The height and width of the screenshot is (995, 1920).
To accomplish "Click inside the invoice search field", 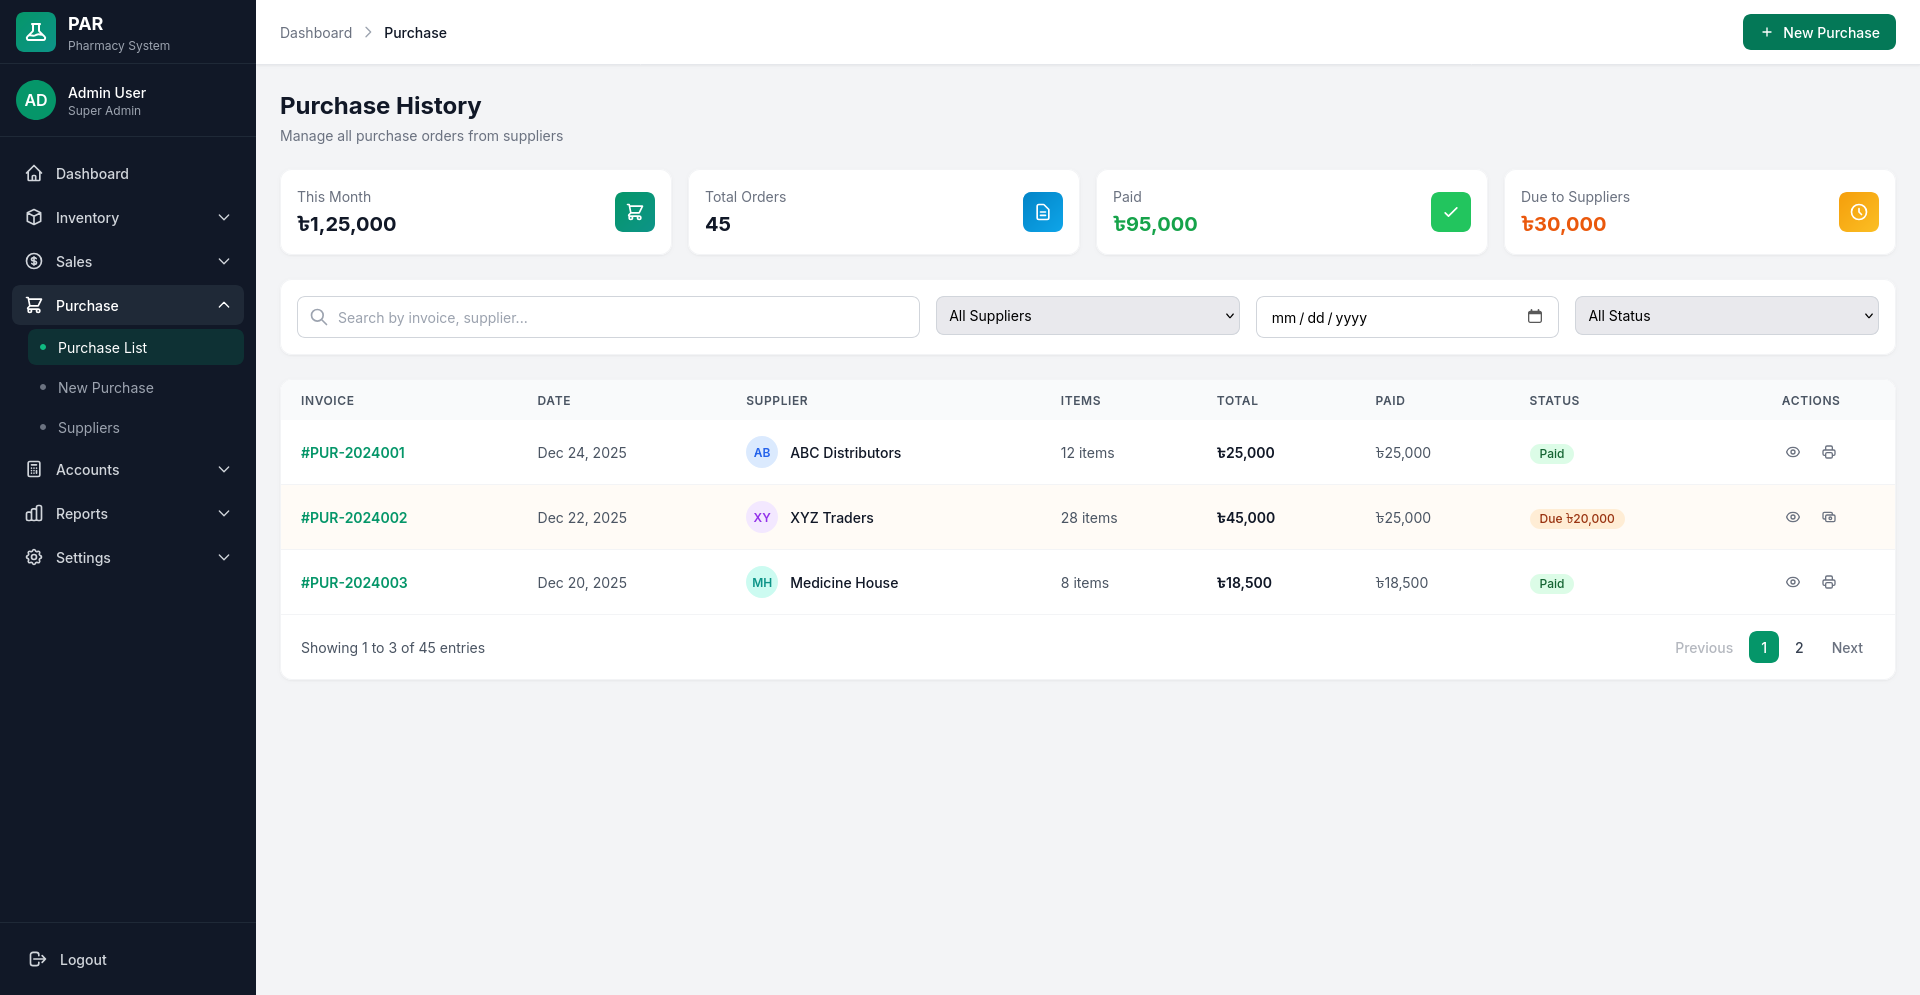I will [x=607, y=317].
